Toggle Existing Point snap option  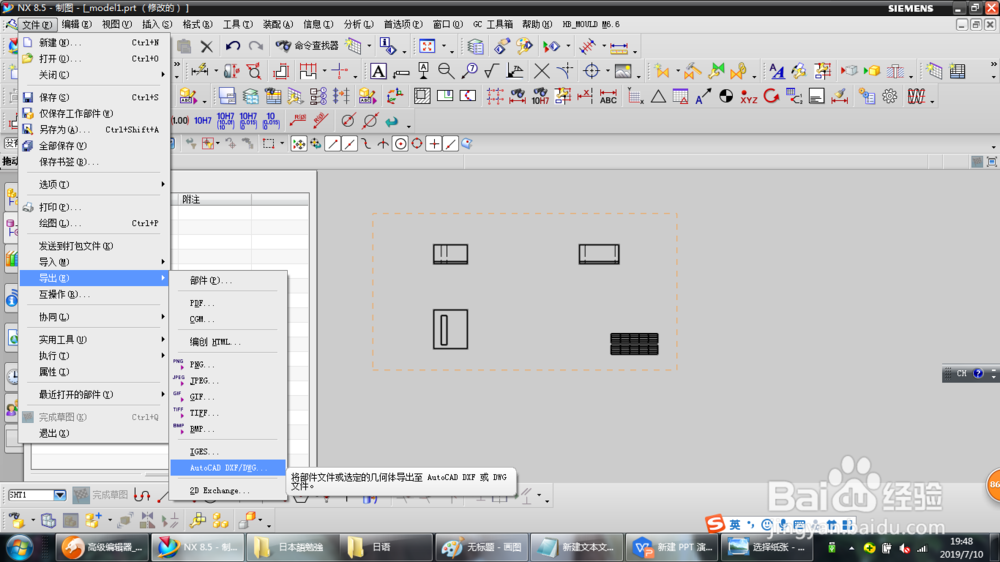coord(434,144)
